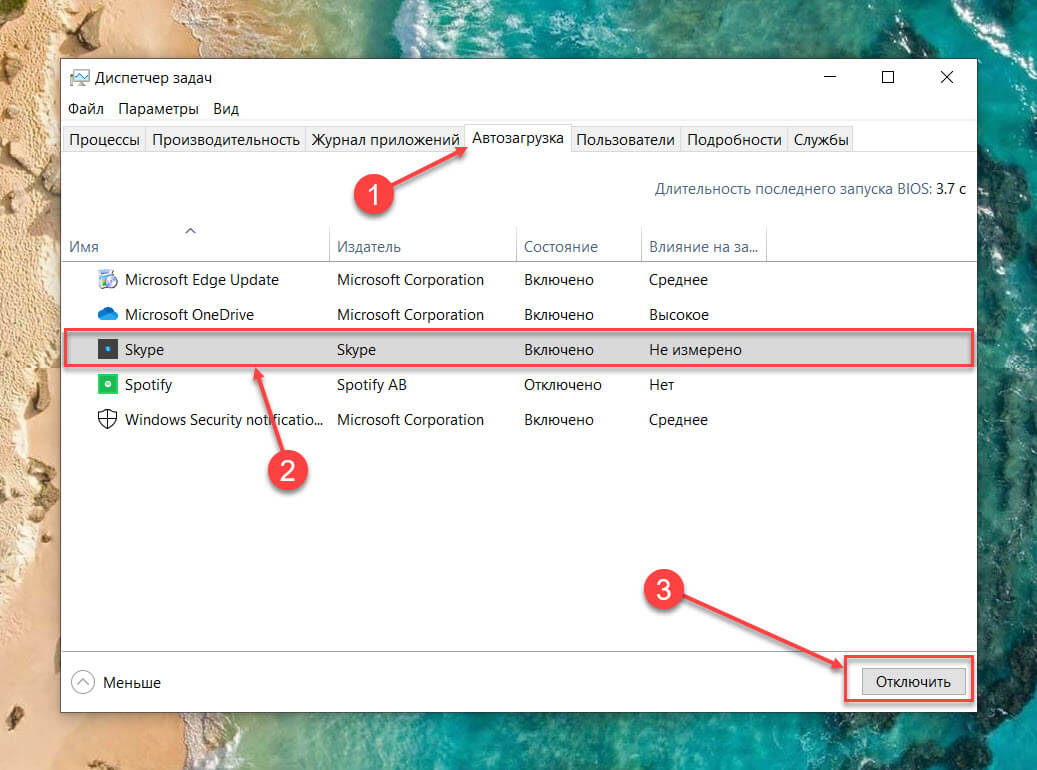The height and width of the screenshot is (770, 1037).
Task: Switch to the Процессы tab
Action: pyautogui.click(x=104, y=140)
